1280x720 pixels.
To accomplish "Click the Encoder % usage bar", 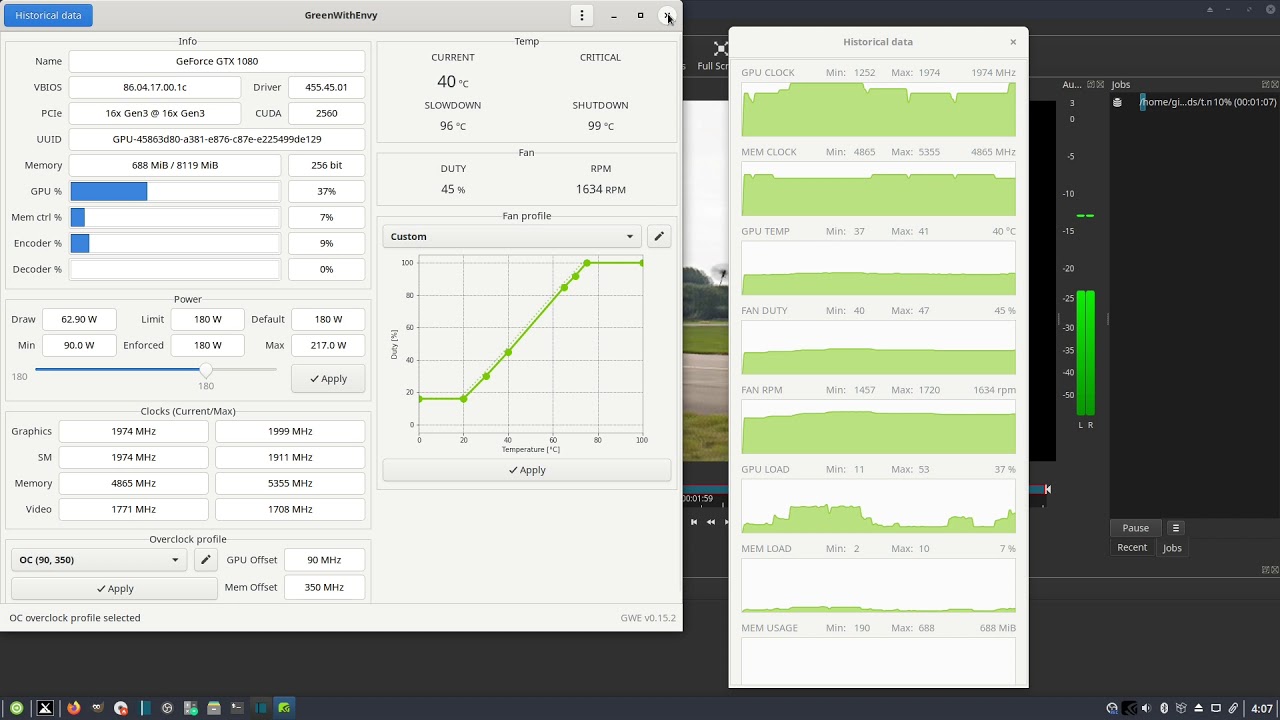I will 175,243.
